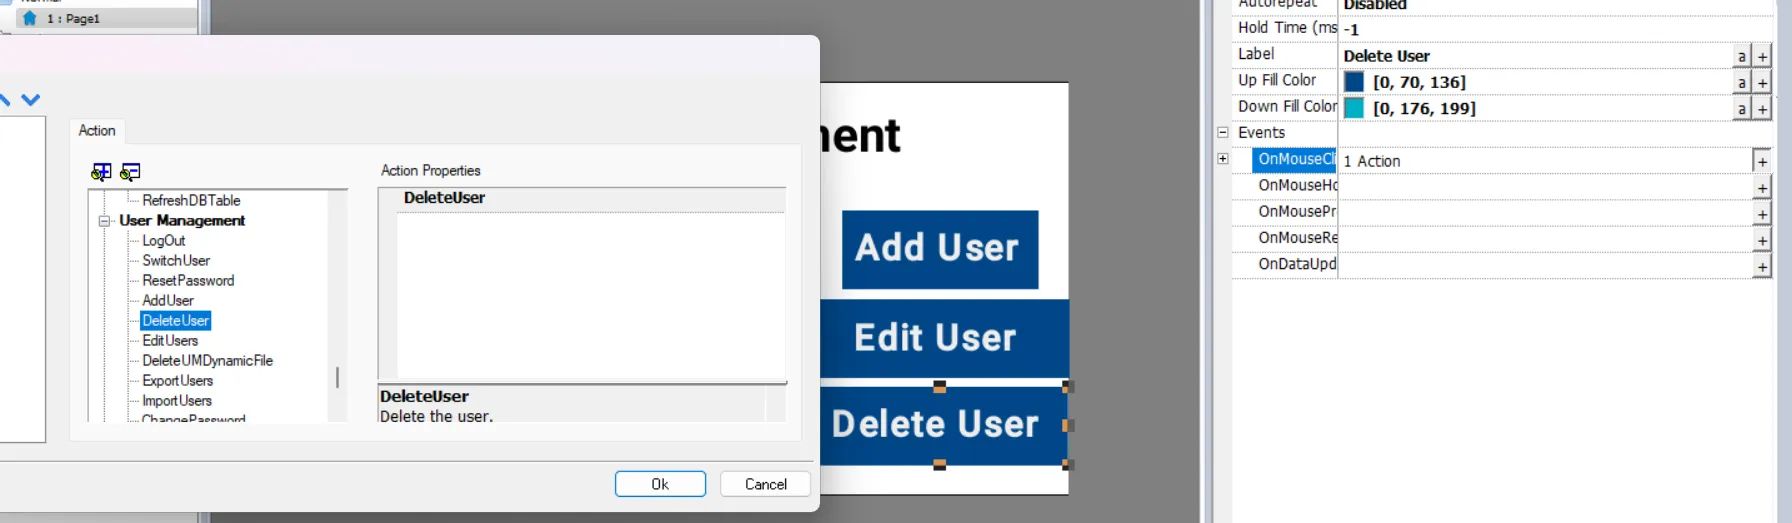Viewport: 1792px width, 523px height.
Task: Click the home icon of Page1 tab
Action: tap(30, 18)
